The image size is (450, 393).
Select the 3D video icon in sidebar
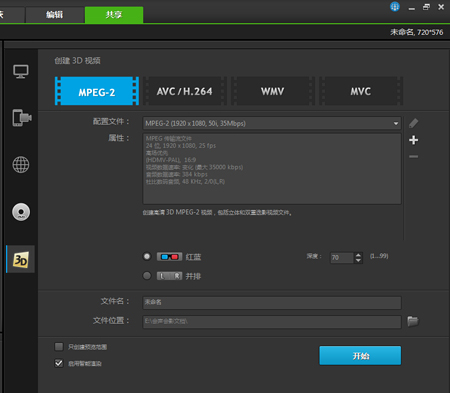[x=21, y=259]
